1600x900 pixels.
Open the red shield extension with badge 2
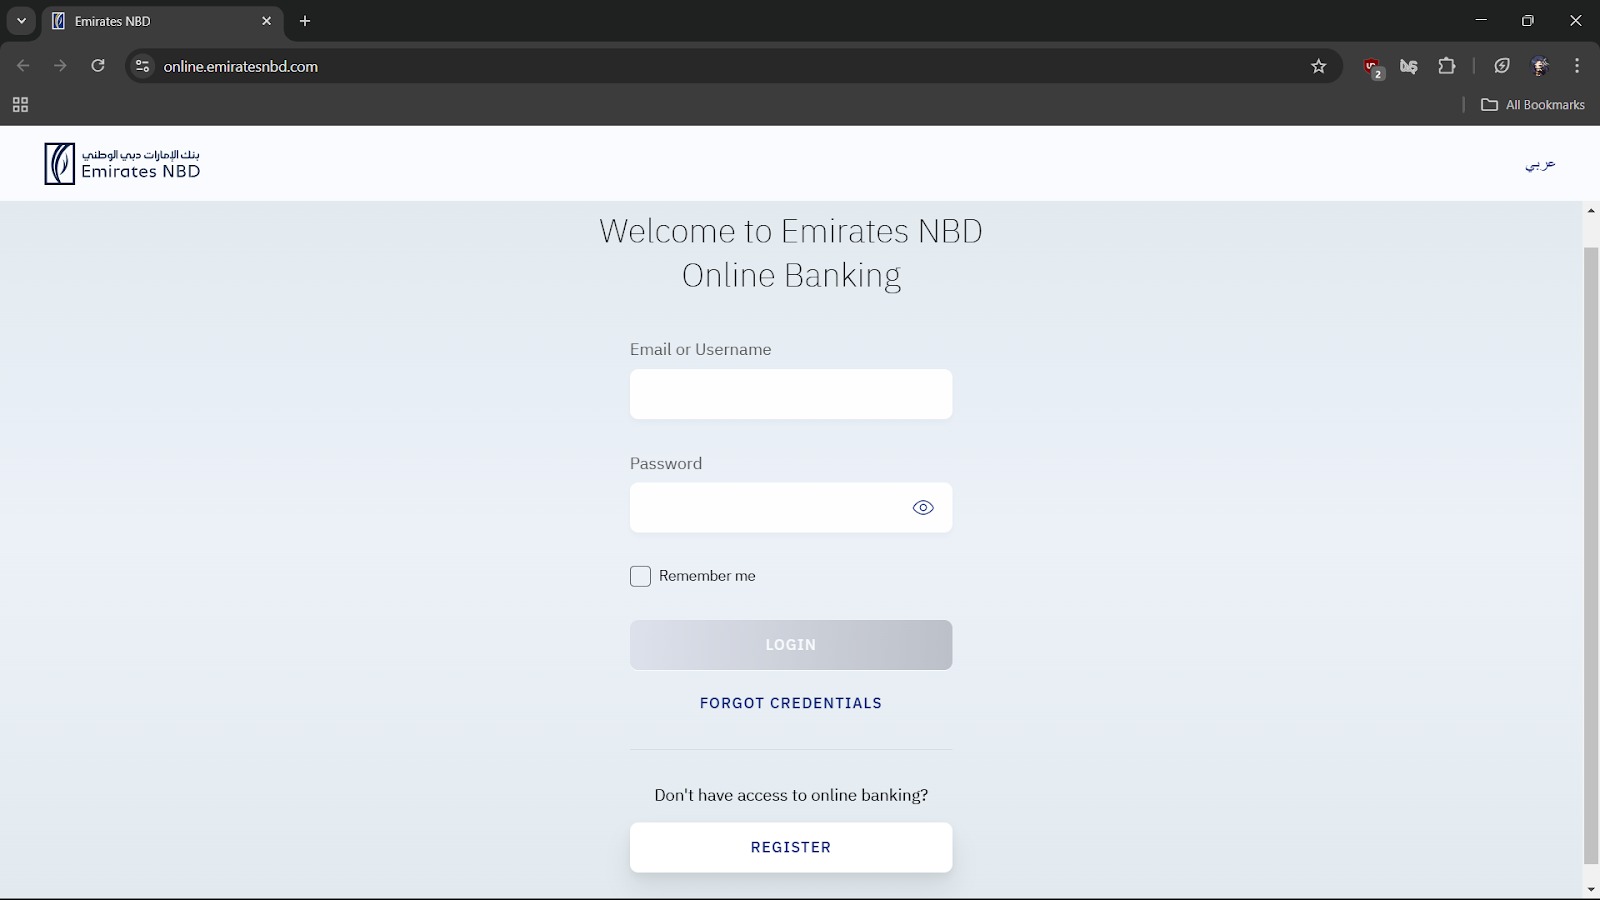(x=1373, y=67)
